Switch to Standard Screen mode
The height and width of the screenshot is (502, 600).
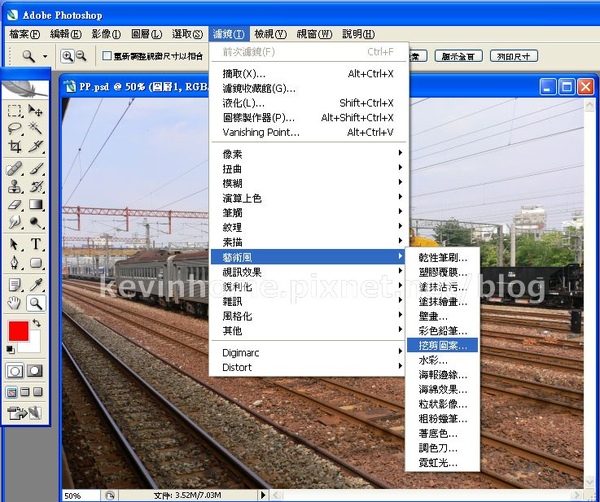click(x=11, y=392)
